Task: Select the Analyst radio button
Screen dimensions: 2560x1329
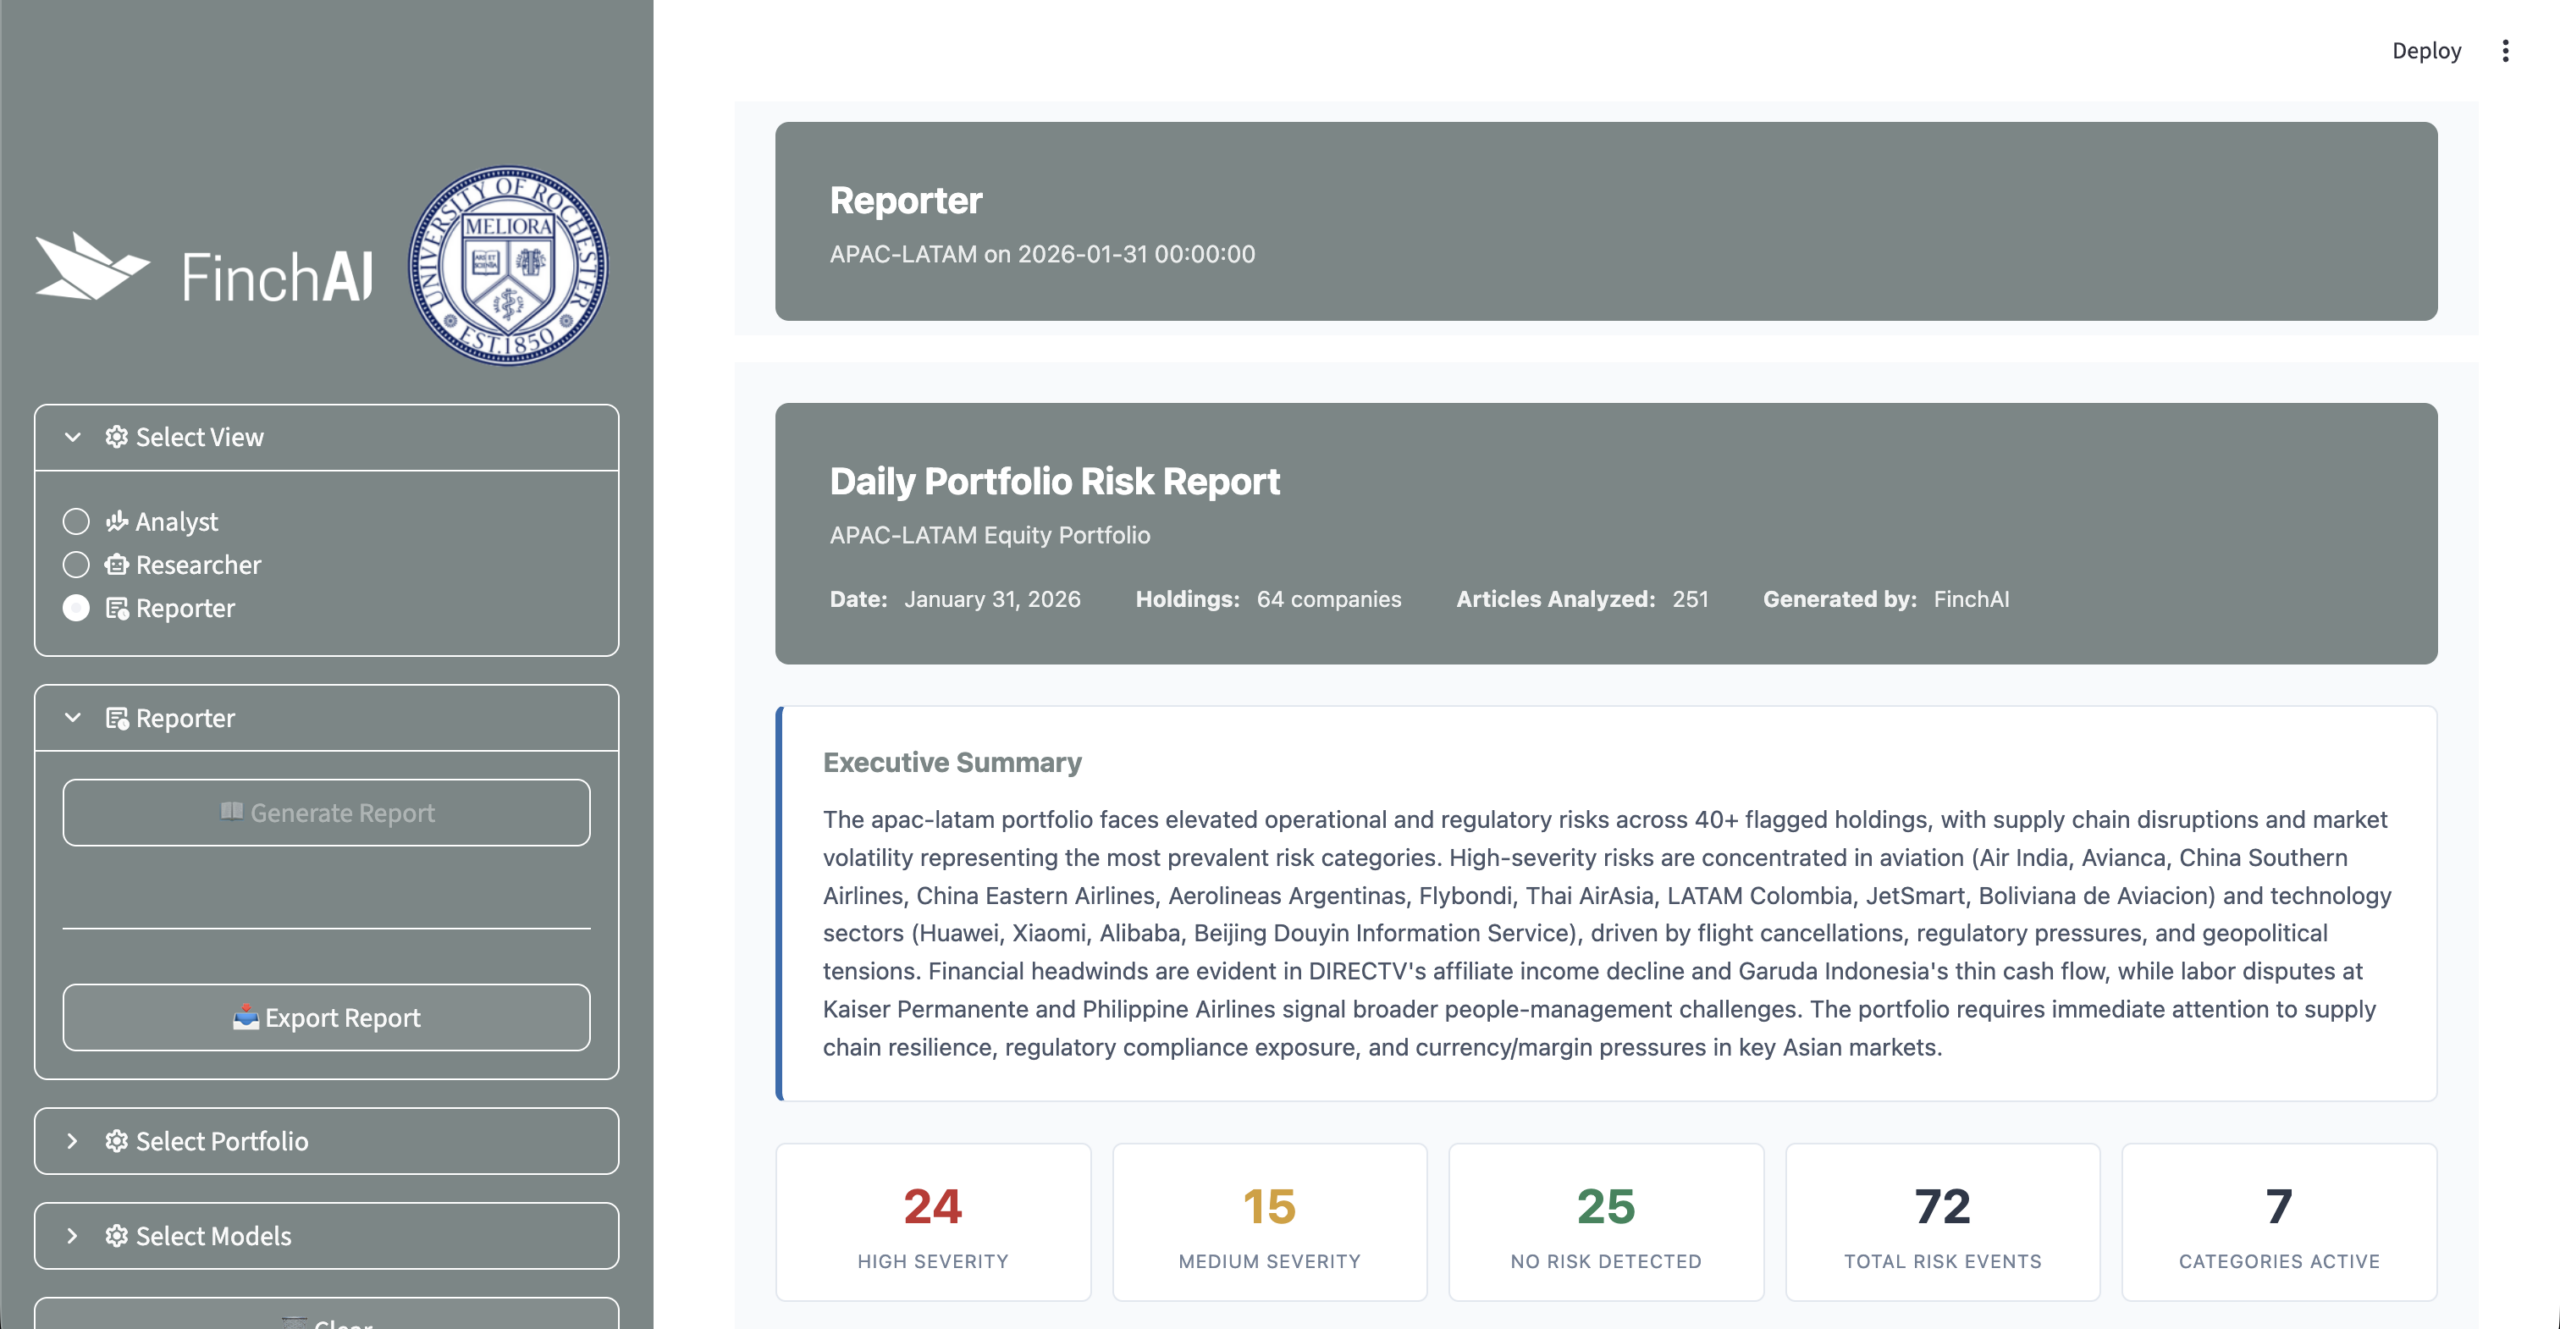Action: [76, 521]
